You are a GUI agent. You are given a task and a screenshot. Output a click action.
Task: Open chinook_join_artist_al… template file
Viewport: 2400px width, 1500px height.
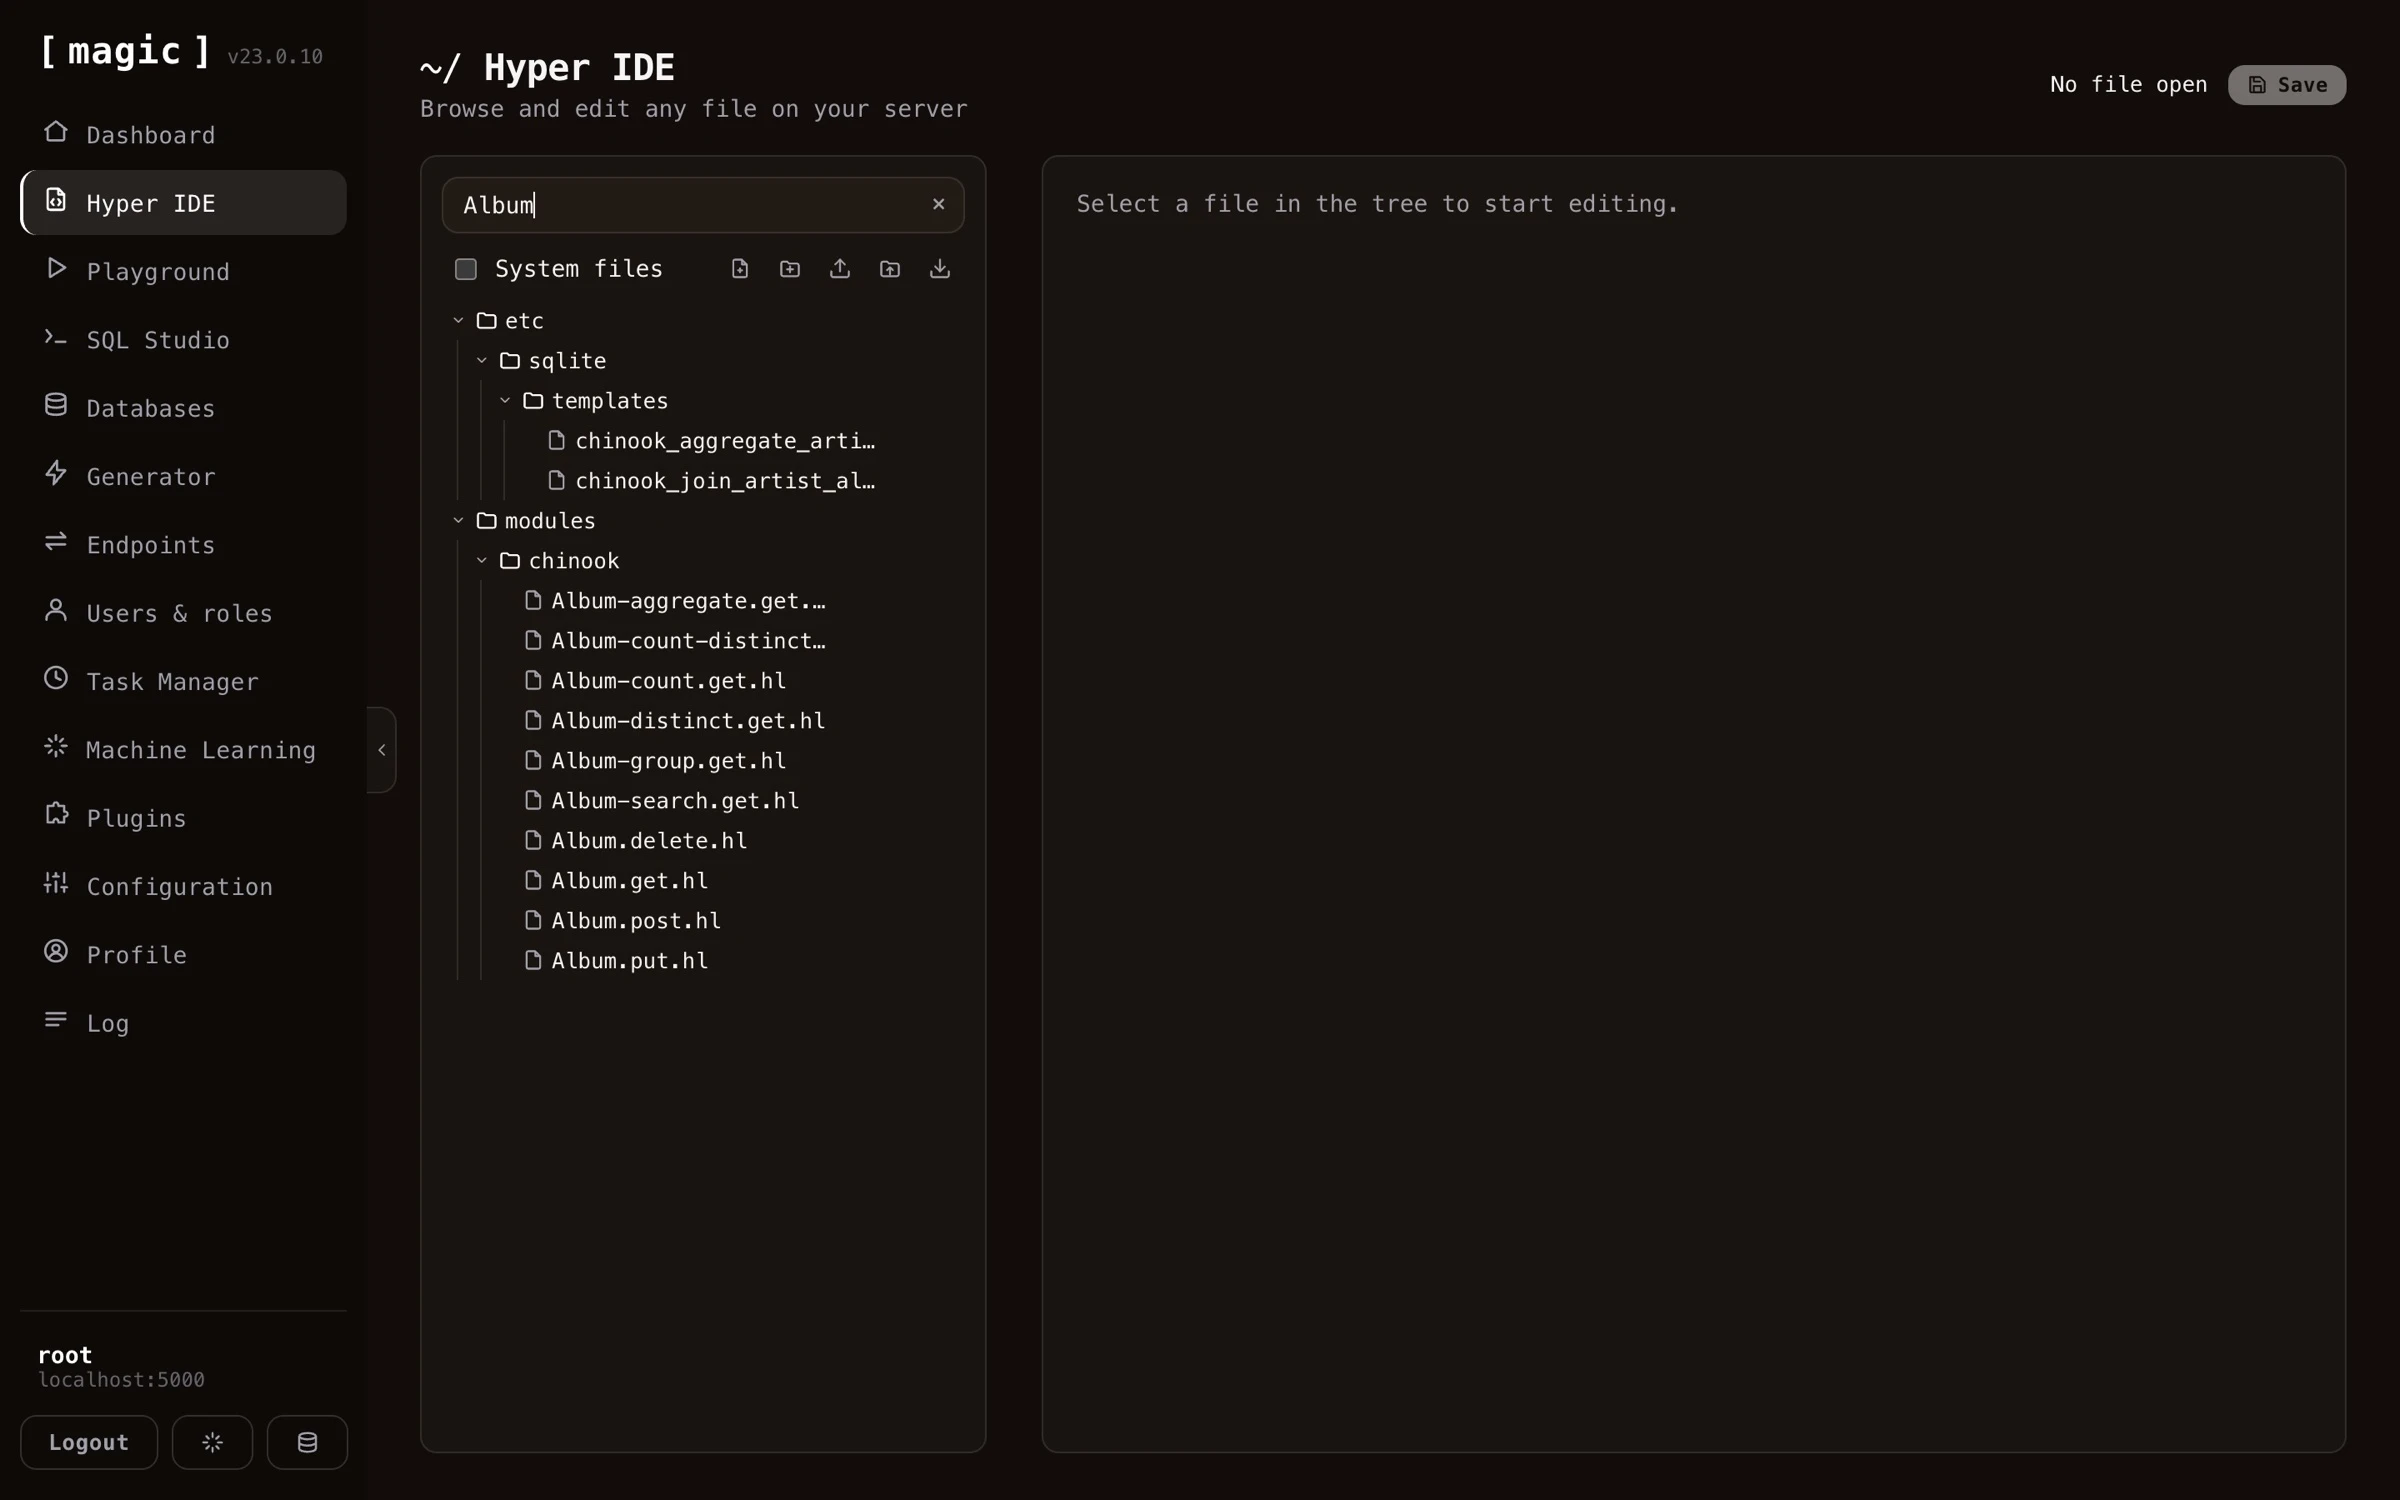pyautogui.click(x=712, y=481)
